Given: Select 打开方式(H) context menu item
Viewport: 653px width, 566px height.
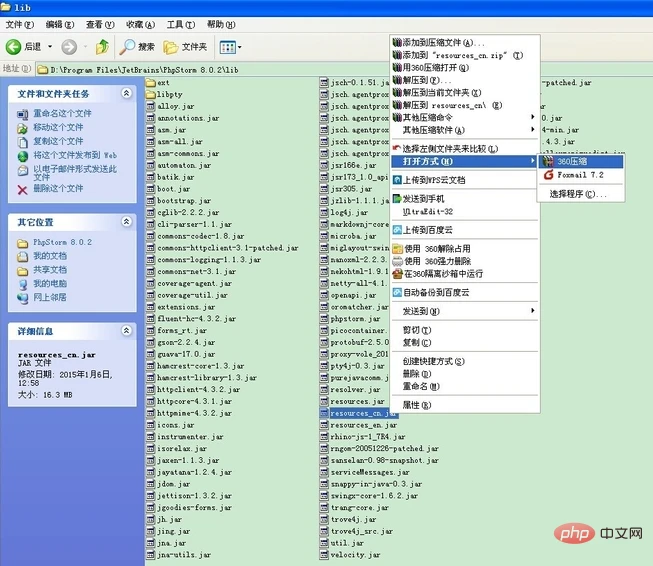Looking at the screenshot, I should [464, 161].
